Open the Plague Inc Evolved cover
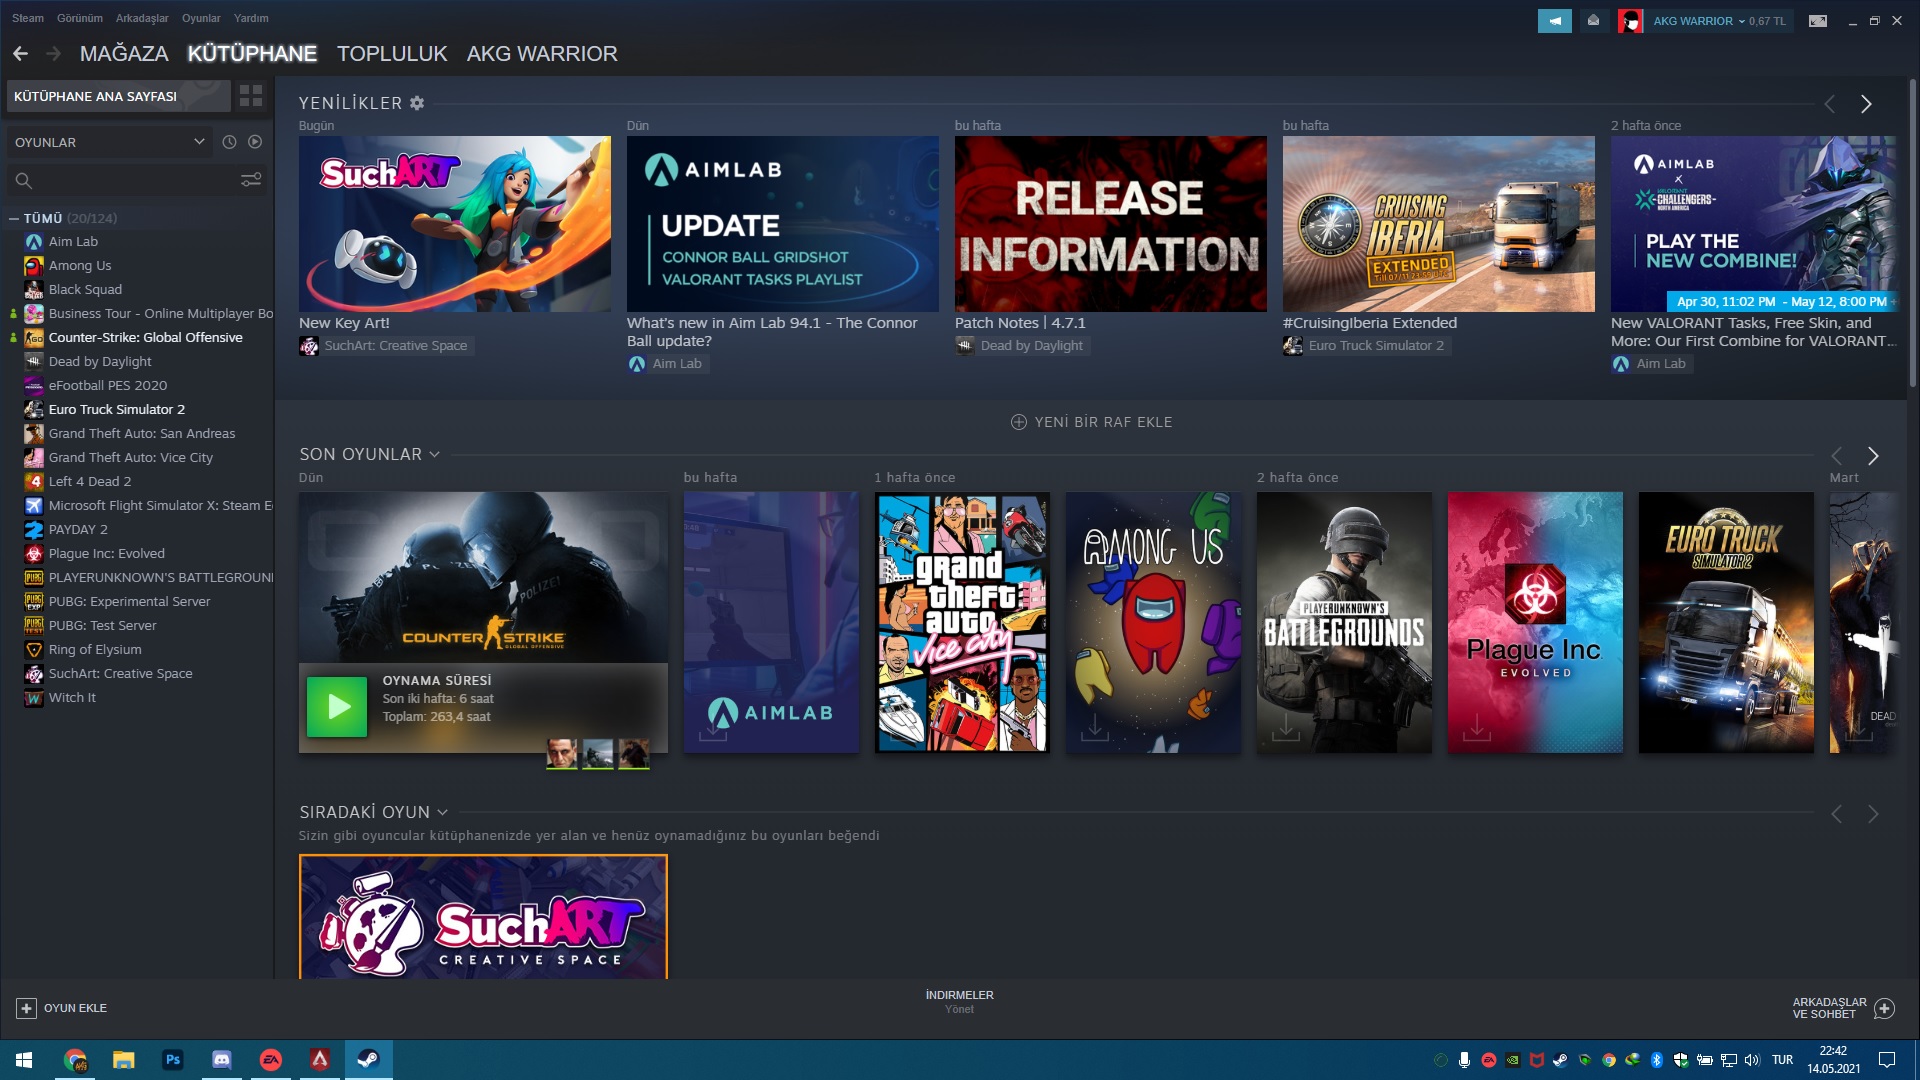Screen dimensions: 1920x1080 click(x=1535, y=622)
